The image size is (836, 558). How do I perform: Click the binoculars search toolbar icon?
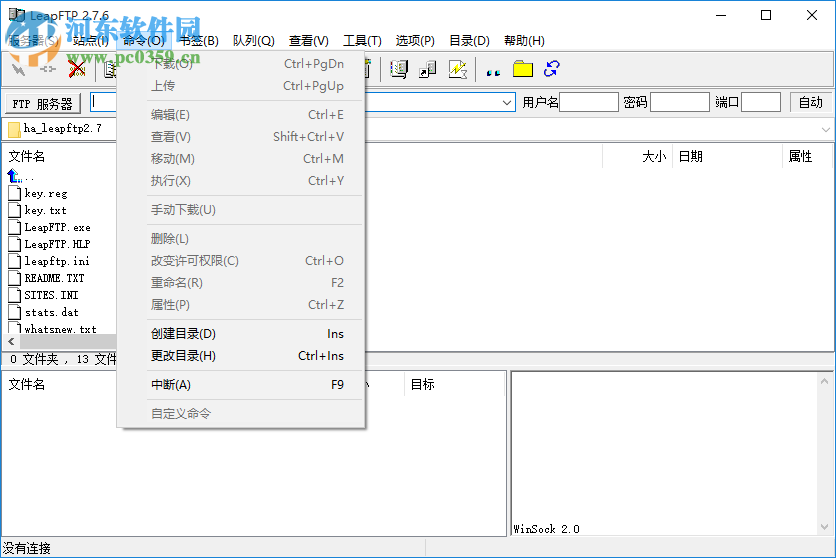(x=493, y=71)
